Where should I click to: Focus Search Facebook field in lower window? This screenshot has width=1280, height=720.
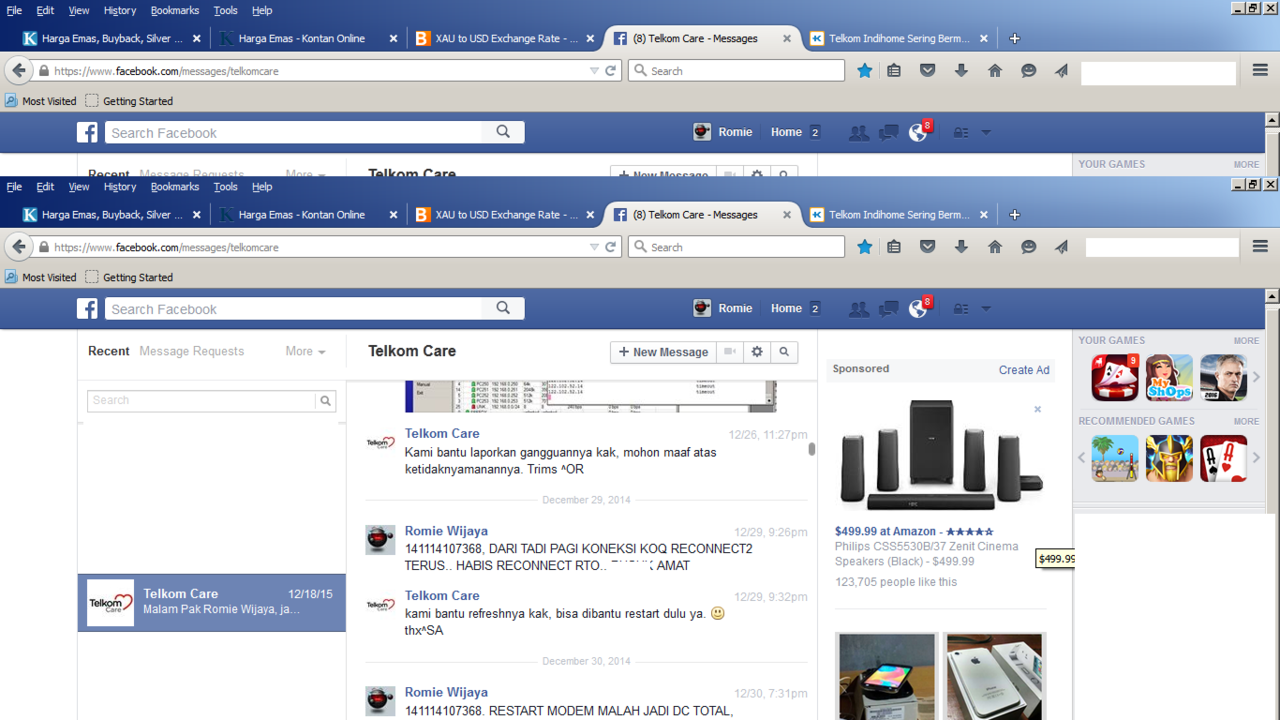pyautogui.click(x=294, y=309)
